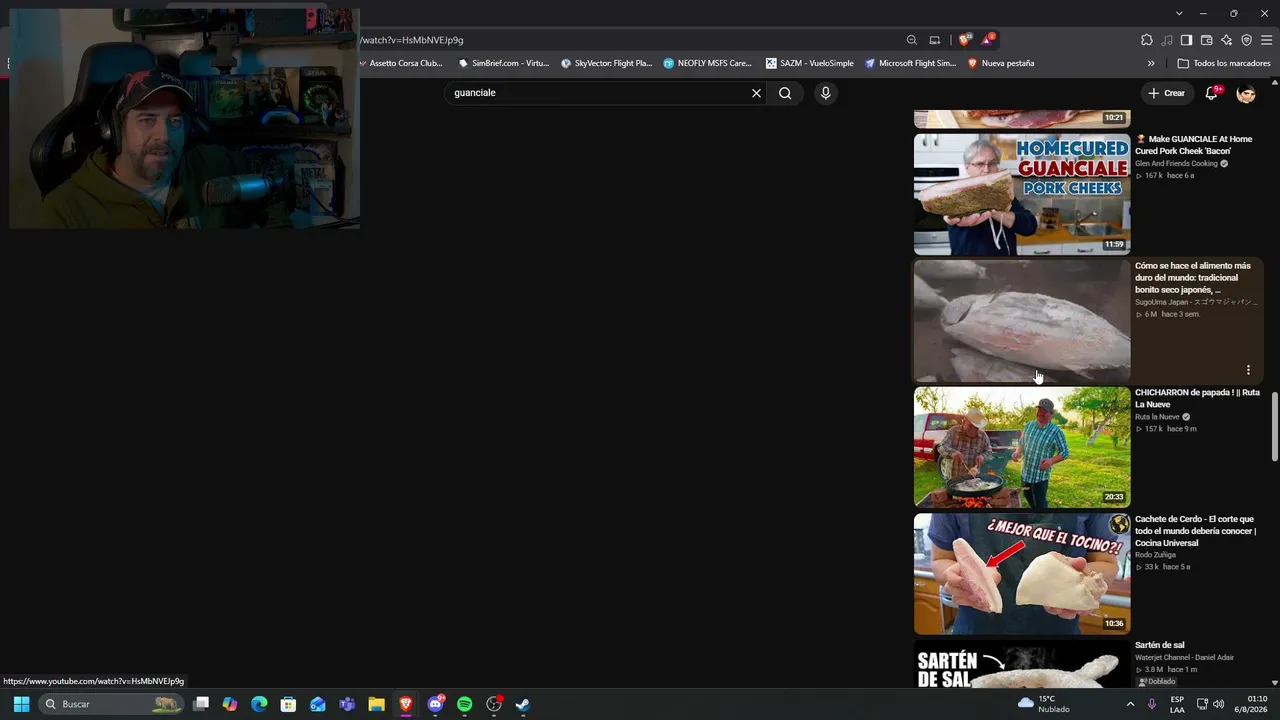Open the Sartén de sal video title
The width and height of the screenshot is (1280, 720).
(1160, 645)
